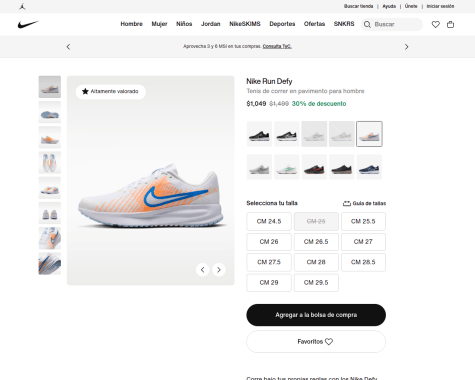The height and width of the screenshot is (380, 475).
Task: Open Deportes menu
Action: (x=282, y=24)
